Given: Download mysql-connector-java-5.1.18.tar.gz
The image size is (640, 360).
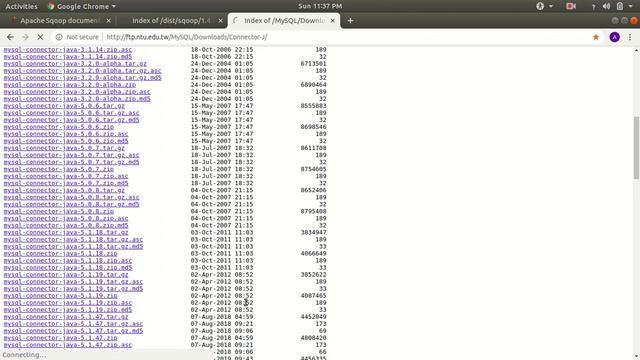Looking at the screenshot, I should [66, 232].
